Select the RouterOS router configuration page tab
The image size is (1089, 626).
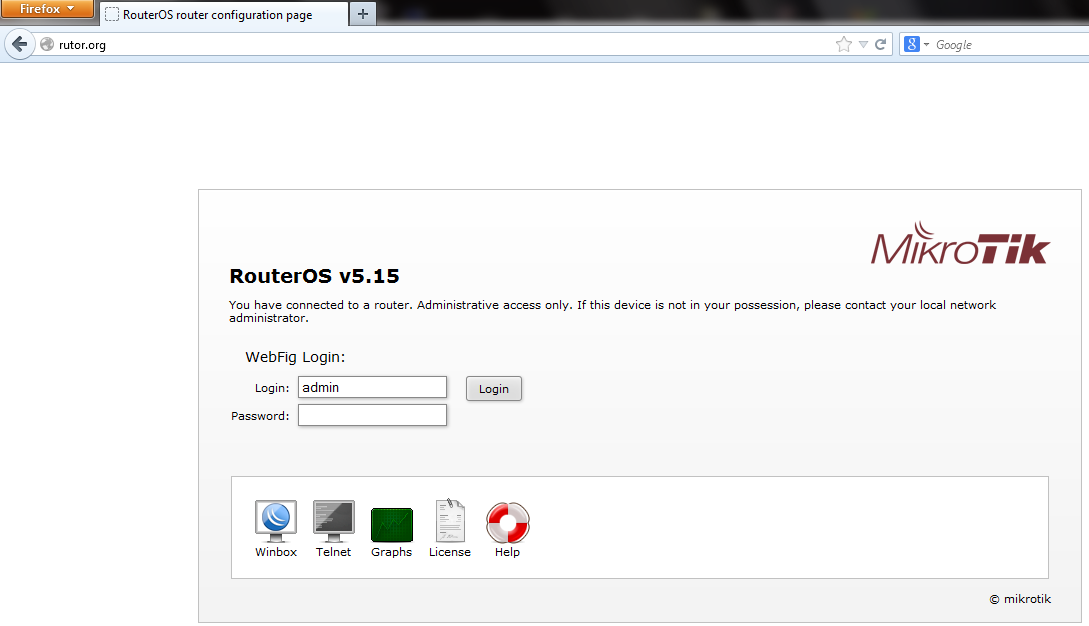(x=224, y=15)
